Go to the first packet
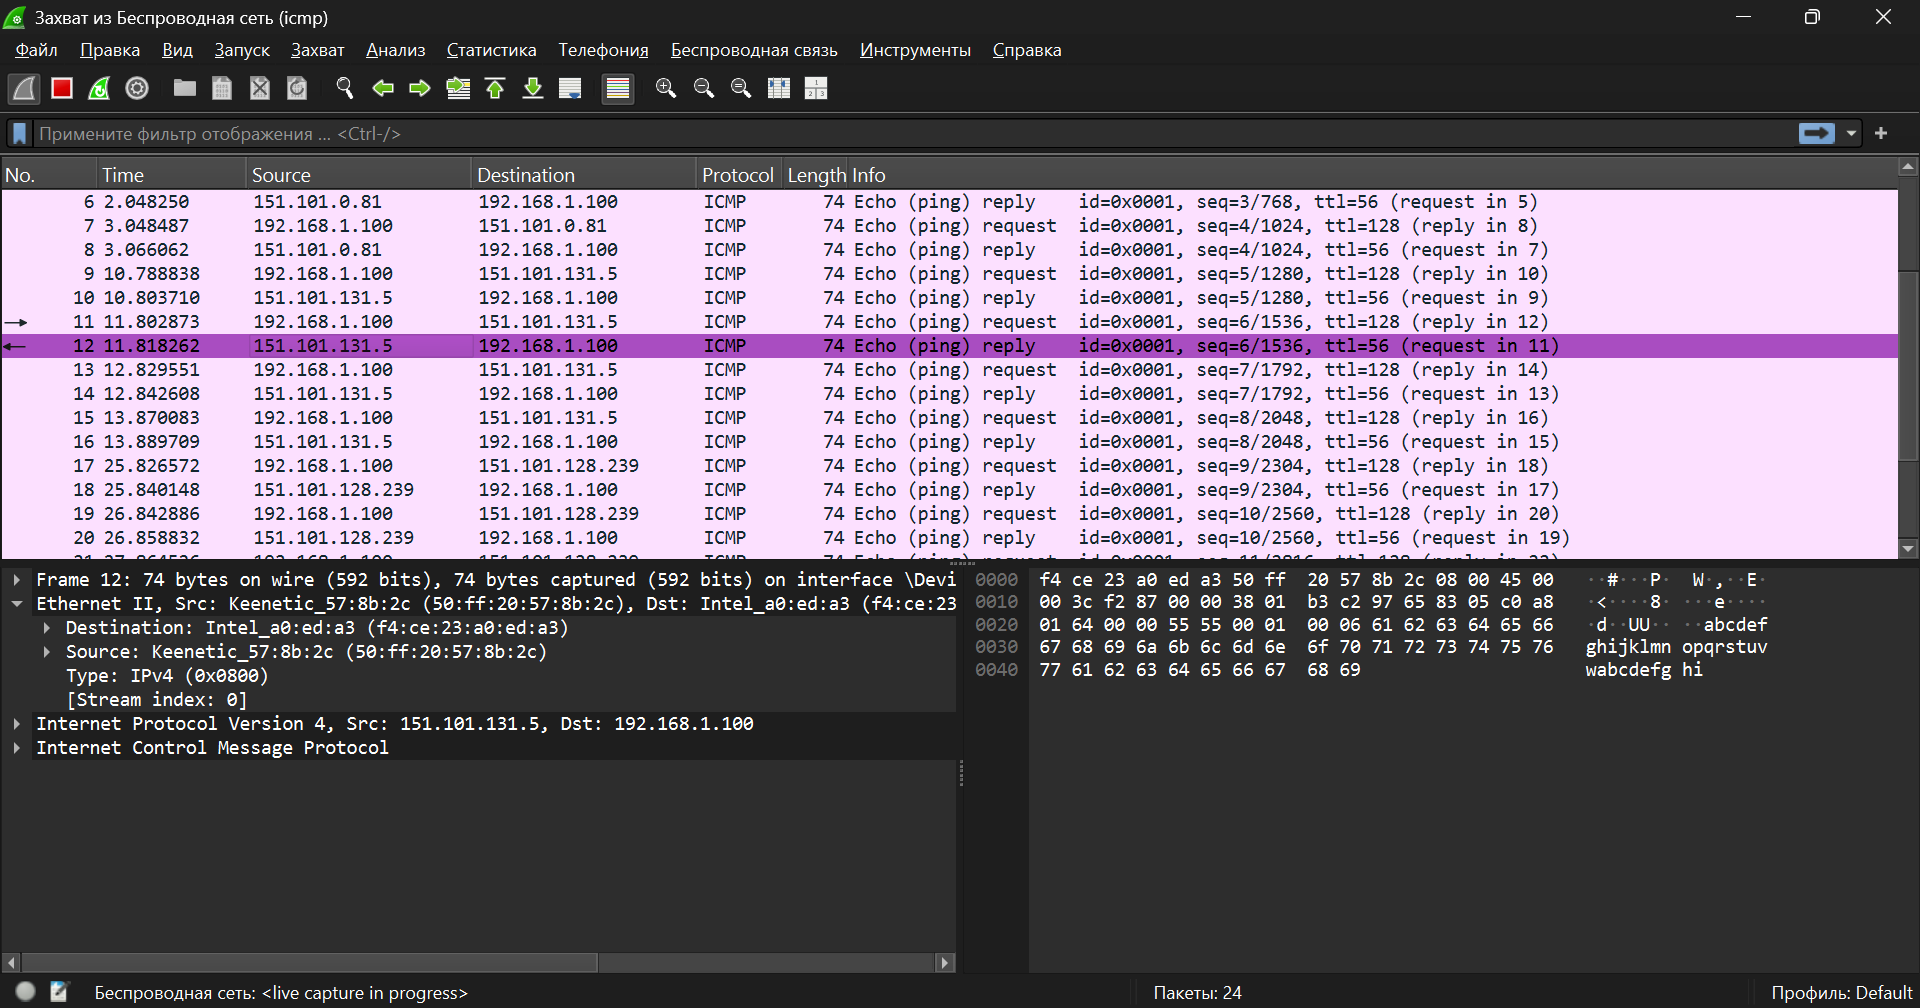1920x1008 pixels. point(495,89)
